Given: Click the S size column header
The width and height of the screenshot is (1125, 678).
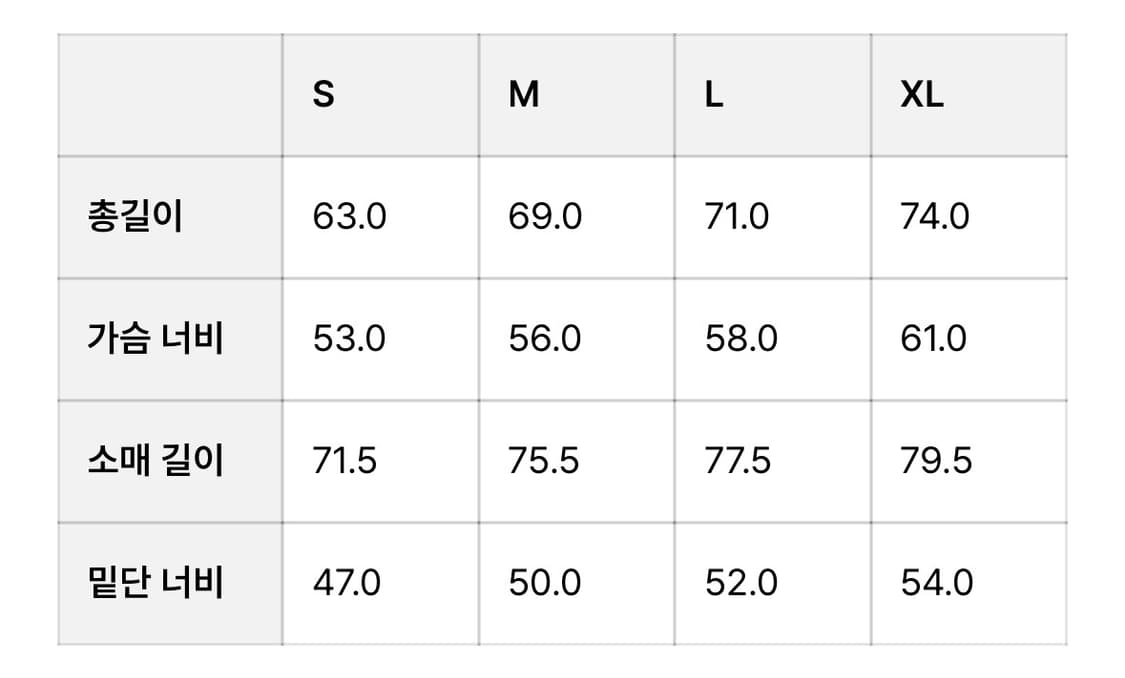Looking at the screenshot, I should pos(323,95).
